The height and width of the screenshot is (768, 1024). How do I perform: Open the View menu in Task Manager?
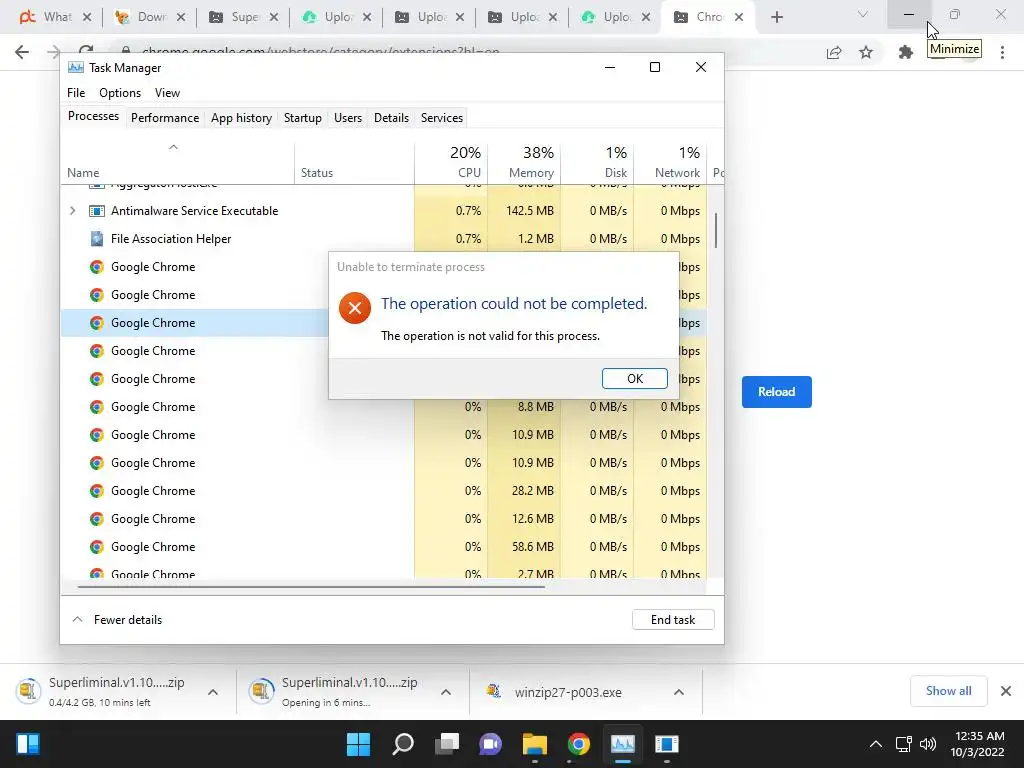[x=167, y=93]
